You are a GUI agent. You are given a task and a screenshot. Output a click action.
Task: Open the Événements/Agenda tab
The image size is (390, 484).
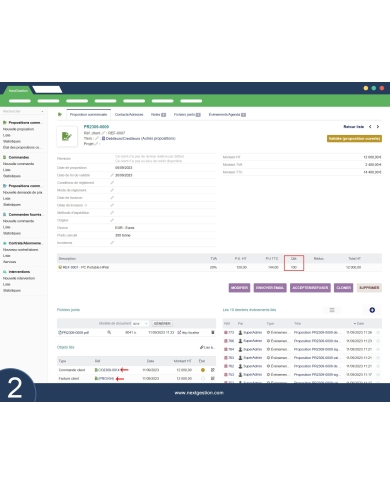[227, 114]
